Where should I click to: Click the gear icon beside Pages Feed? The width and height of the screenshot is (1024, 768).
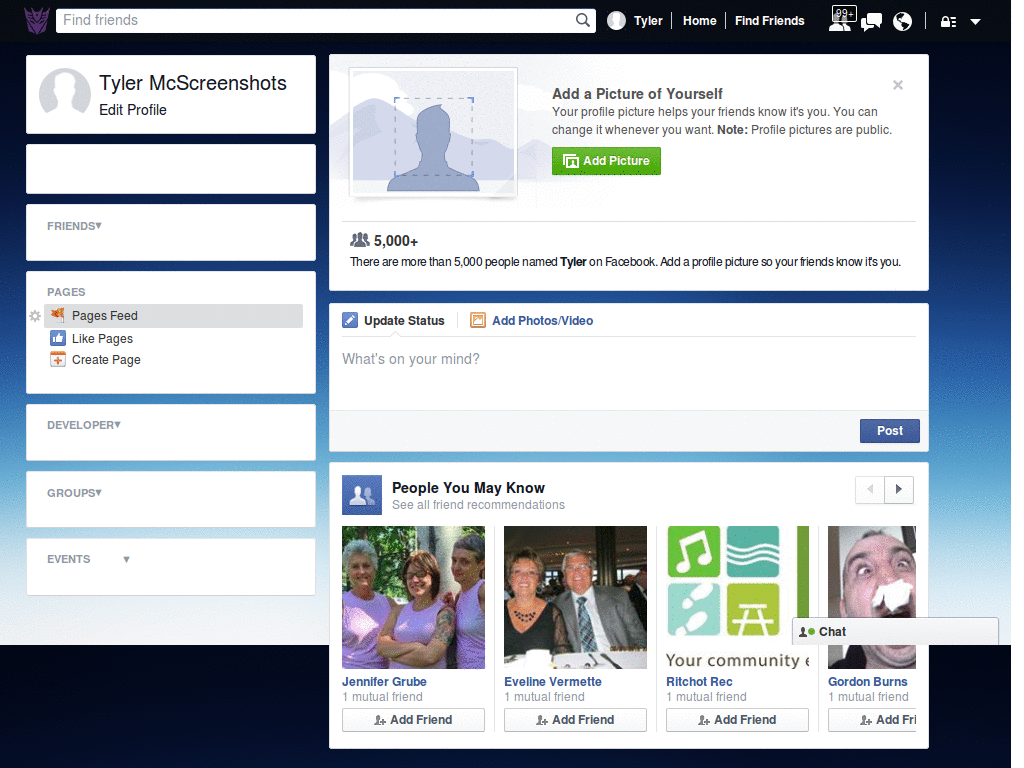tap(35, 316)
